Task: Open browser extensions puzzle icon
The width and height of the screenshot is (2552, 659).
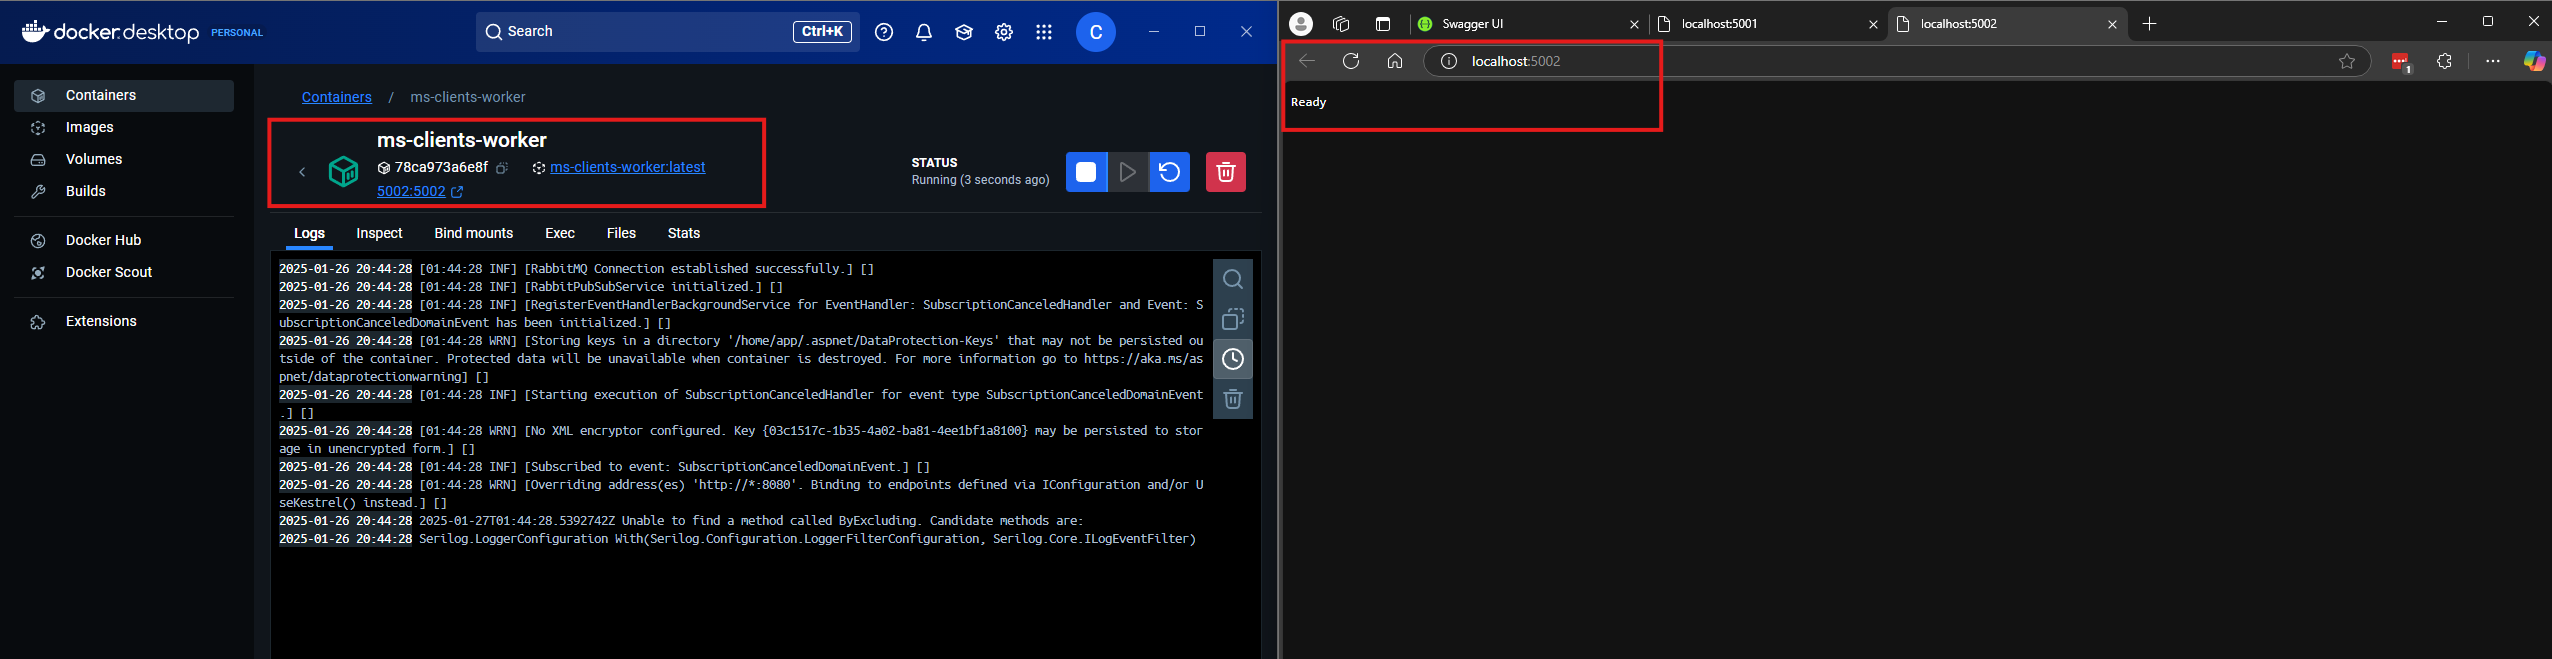Action: (2445, 61)
